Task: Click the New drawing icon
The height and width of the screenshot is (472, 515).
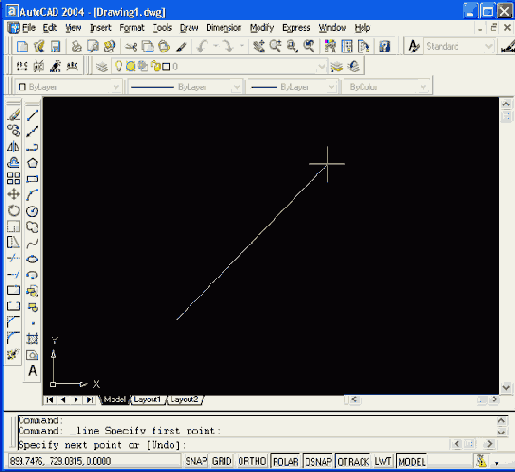Action: (x=22, y=46)
